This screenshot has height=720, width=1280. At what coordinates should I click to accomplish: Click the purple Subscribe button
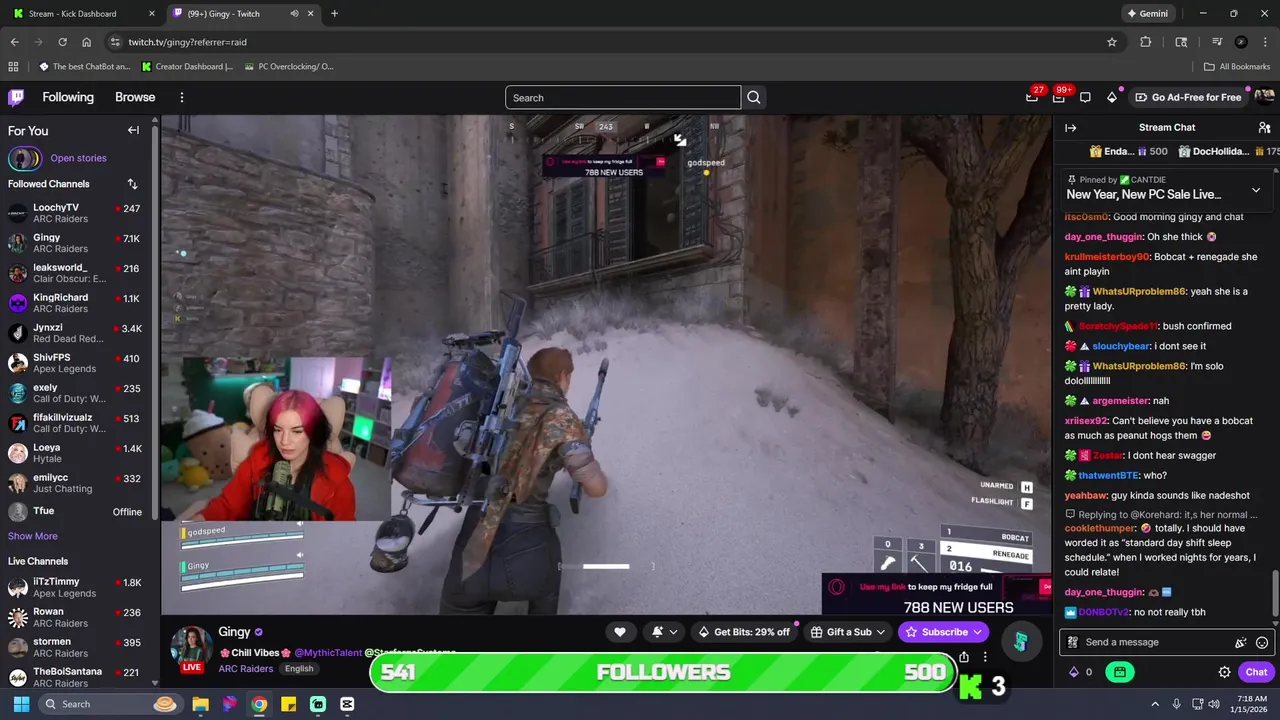coord(943,632)
